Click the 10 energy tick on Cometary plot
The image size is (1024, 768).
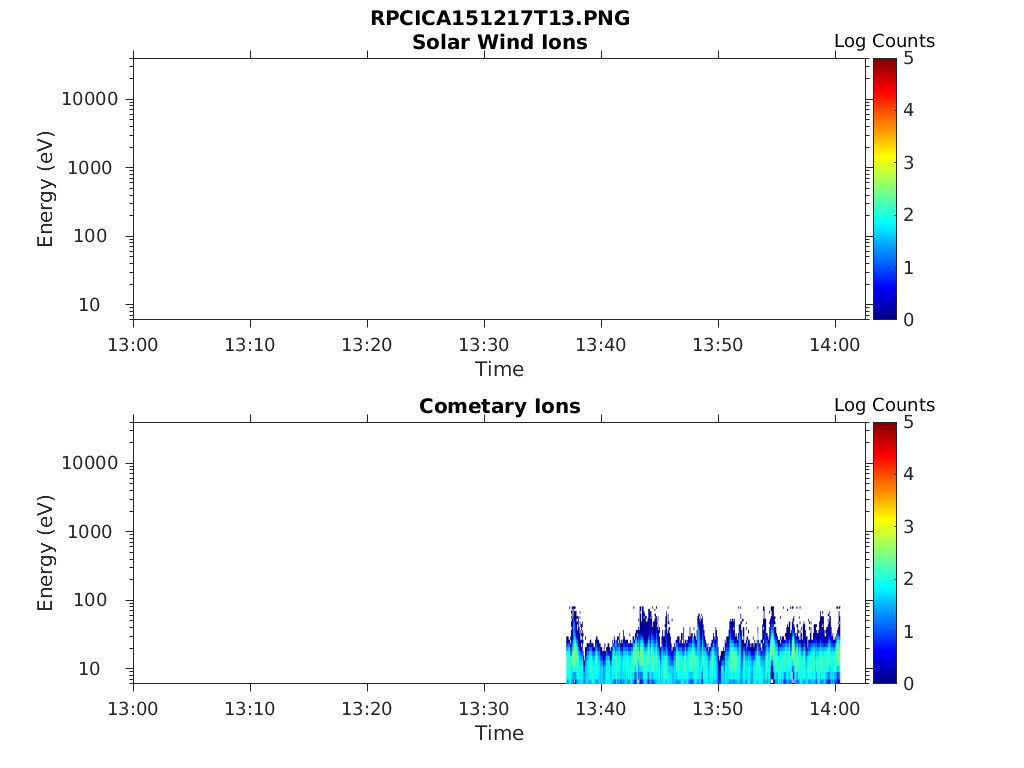[x=89, y=669]
